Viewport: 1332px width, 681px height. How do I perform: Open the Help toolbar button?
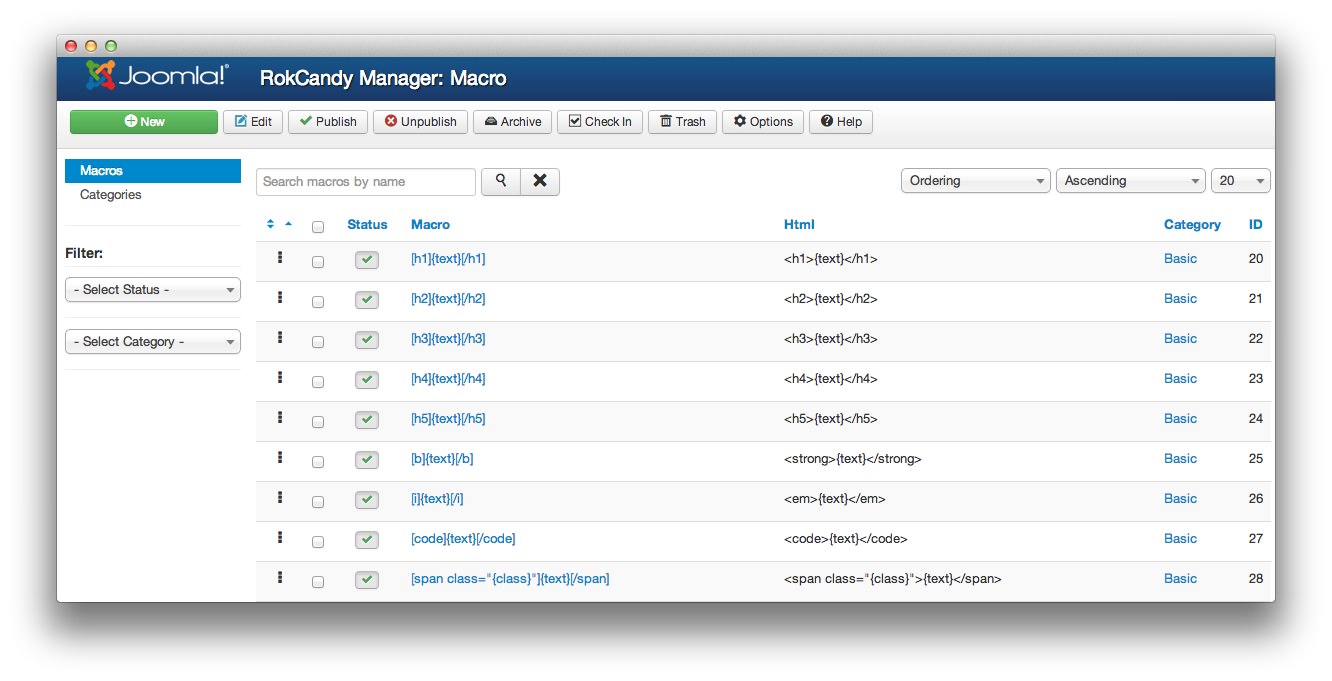(x=841, y=122)
